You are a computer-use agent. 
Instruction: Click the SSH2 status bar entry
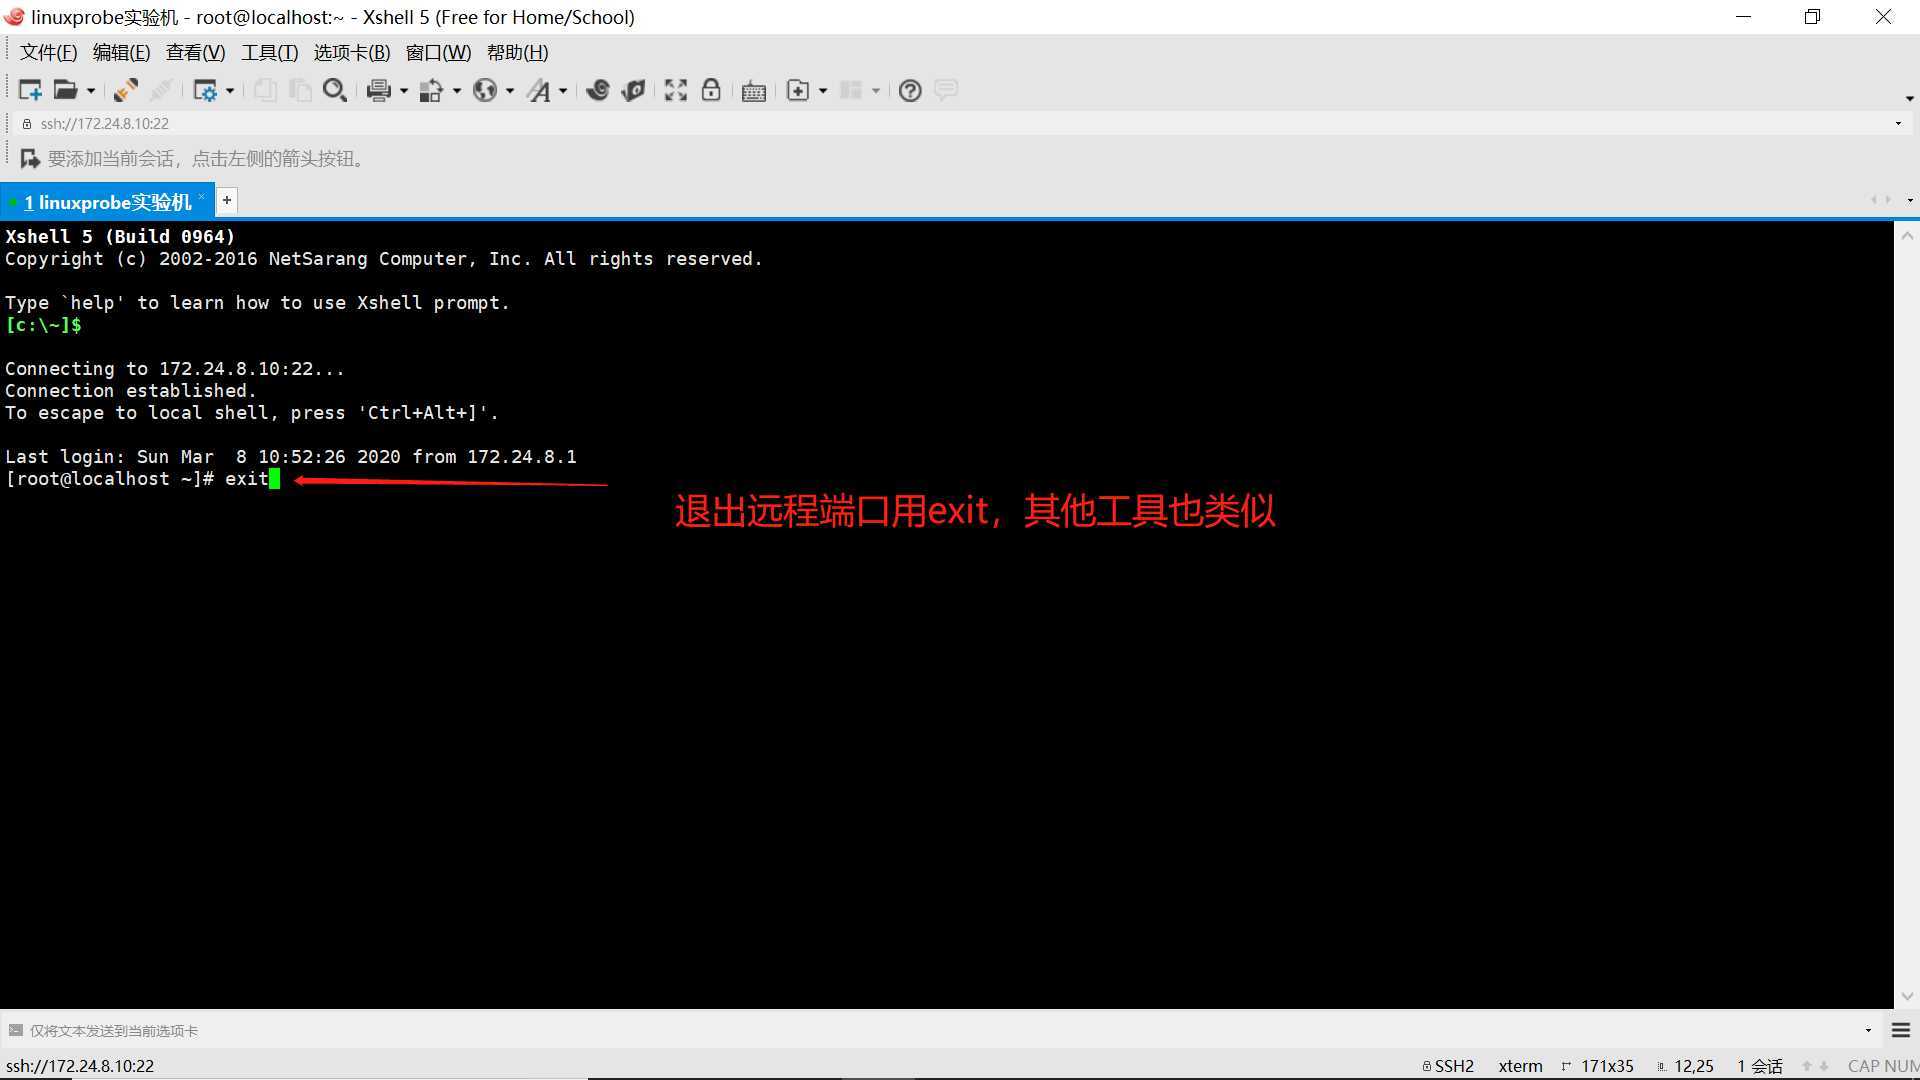1448,1066
